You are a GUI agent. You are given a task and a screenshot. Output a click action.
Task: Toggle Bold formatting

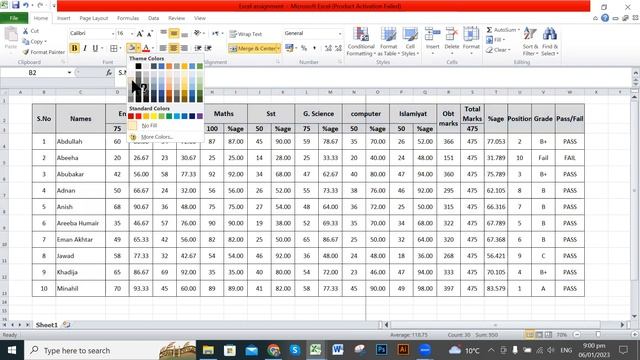pos(74,48)
